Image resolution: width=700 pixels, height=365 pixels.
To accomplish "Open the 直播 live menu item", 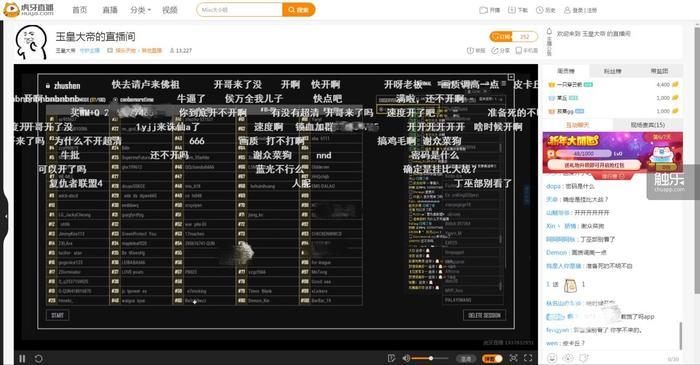I will point(110,10).
